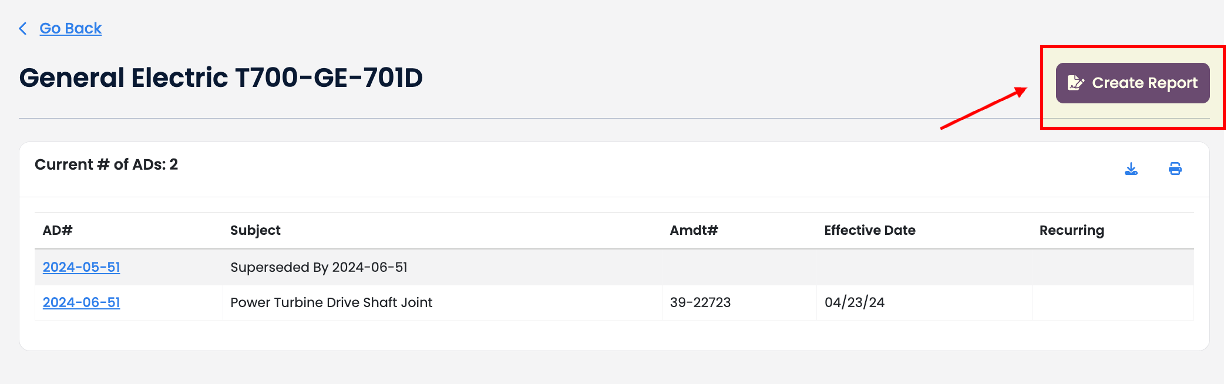Follow the Go Back link

[x=70, y=29]
